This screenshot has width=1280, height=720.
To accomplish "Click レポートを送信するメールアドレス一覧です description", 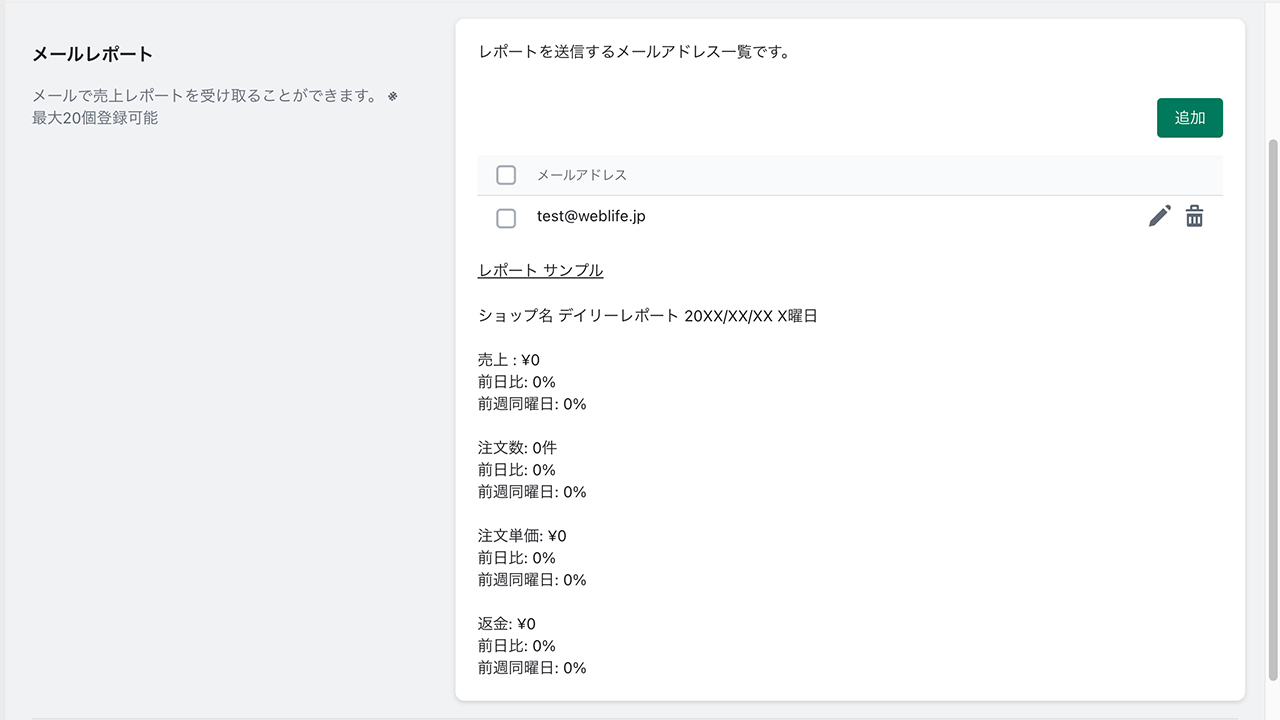I will [x=634, y=52].
